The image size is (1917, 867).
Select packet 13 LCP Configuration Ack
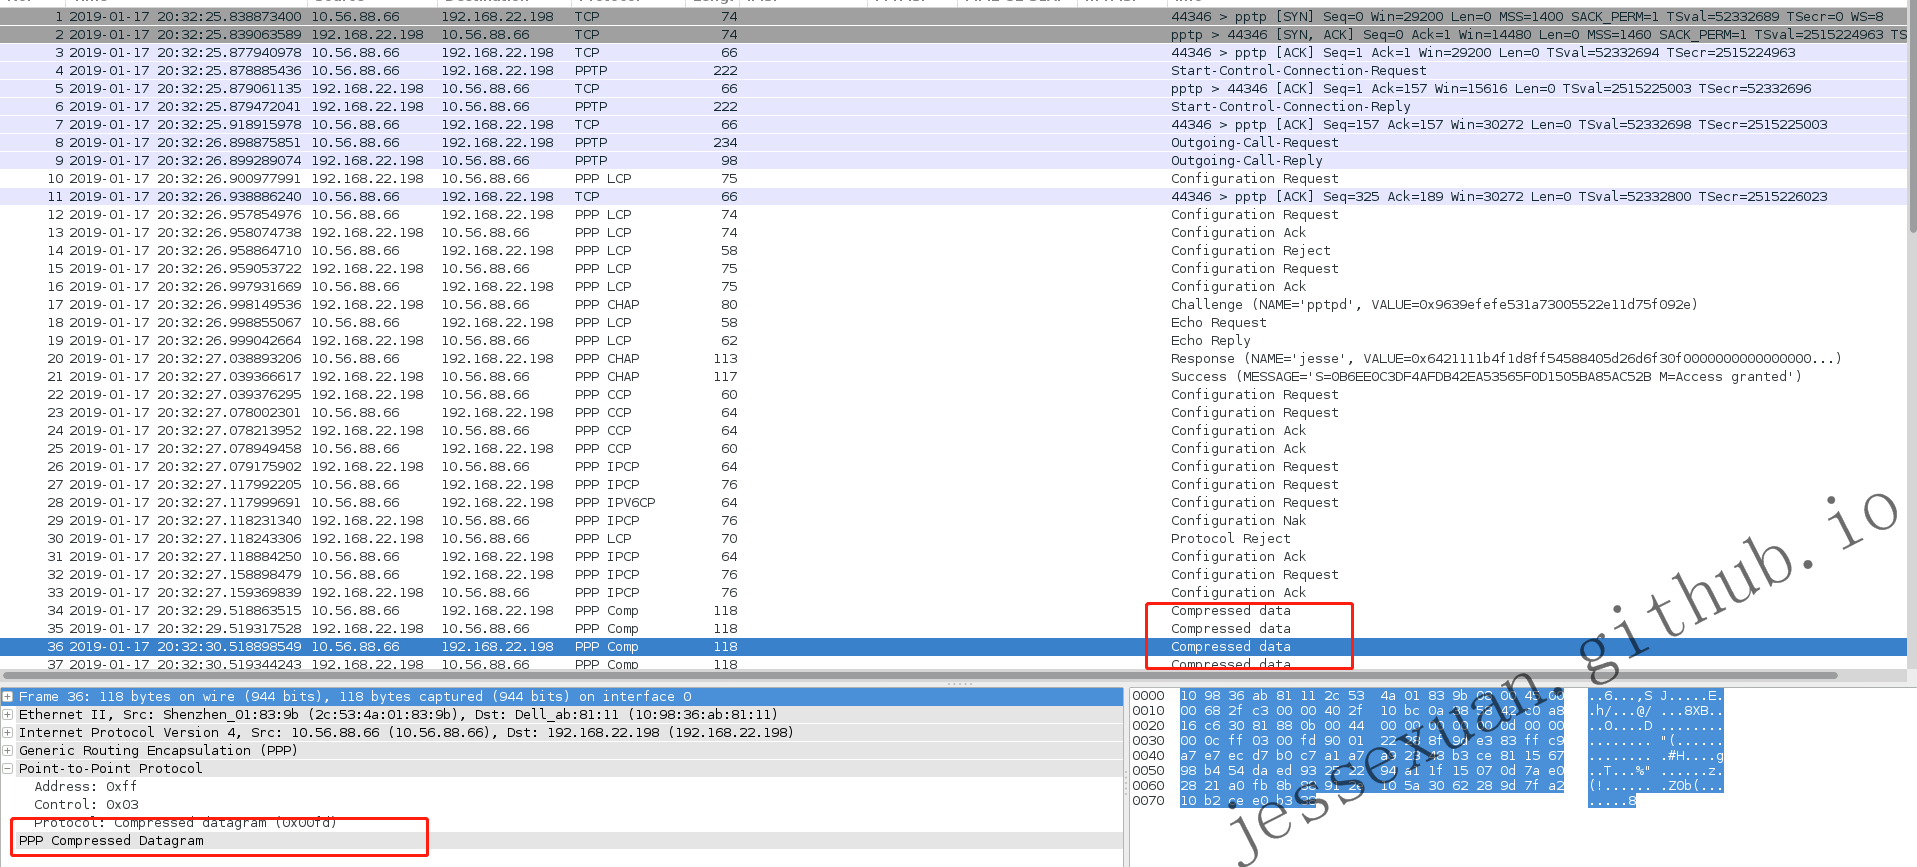954,233
